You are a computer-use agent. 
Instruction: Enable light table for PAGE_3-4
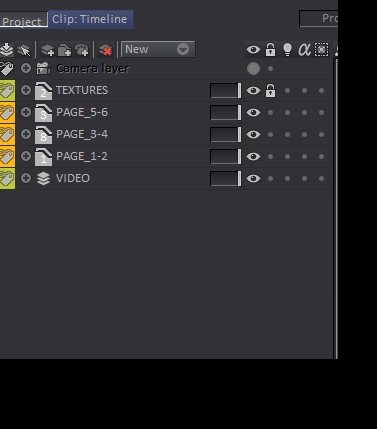click(x=287, y=135)
